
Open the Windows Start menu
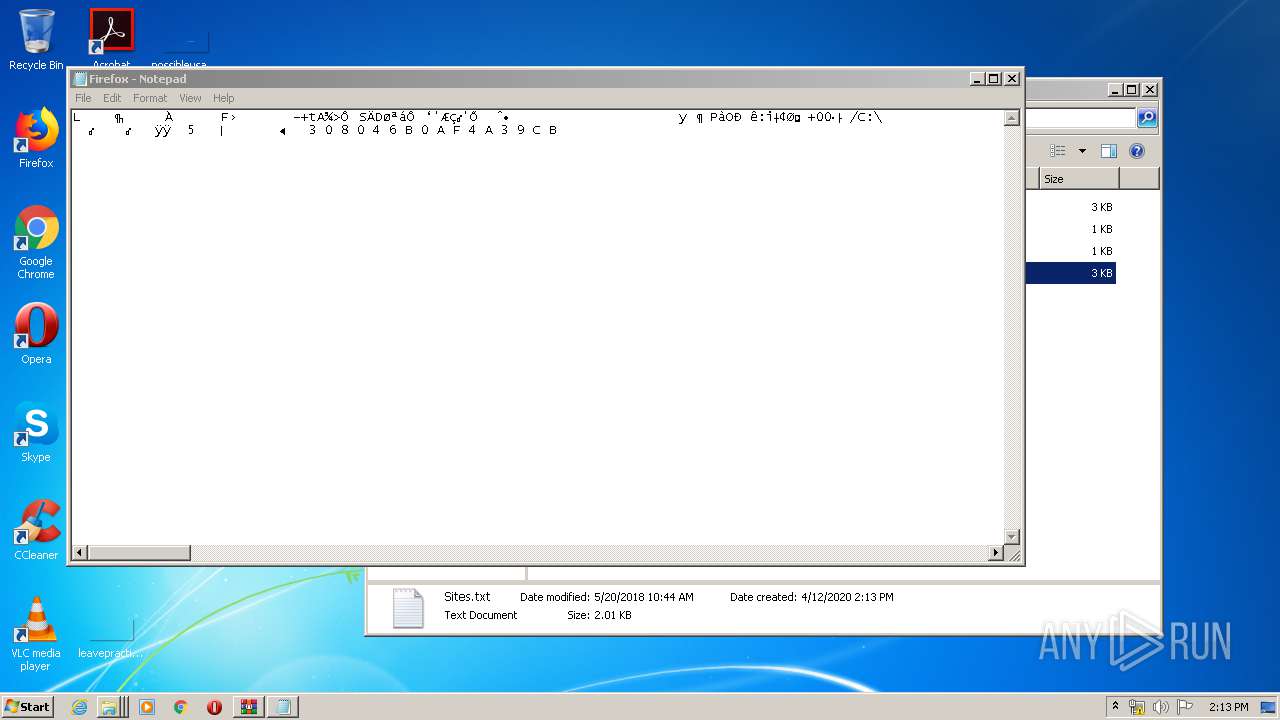tap(28, 707)
